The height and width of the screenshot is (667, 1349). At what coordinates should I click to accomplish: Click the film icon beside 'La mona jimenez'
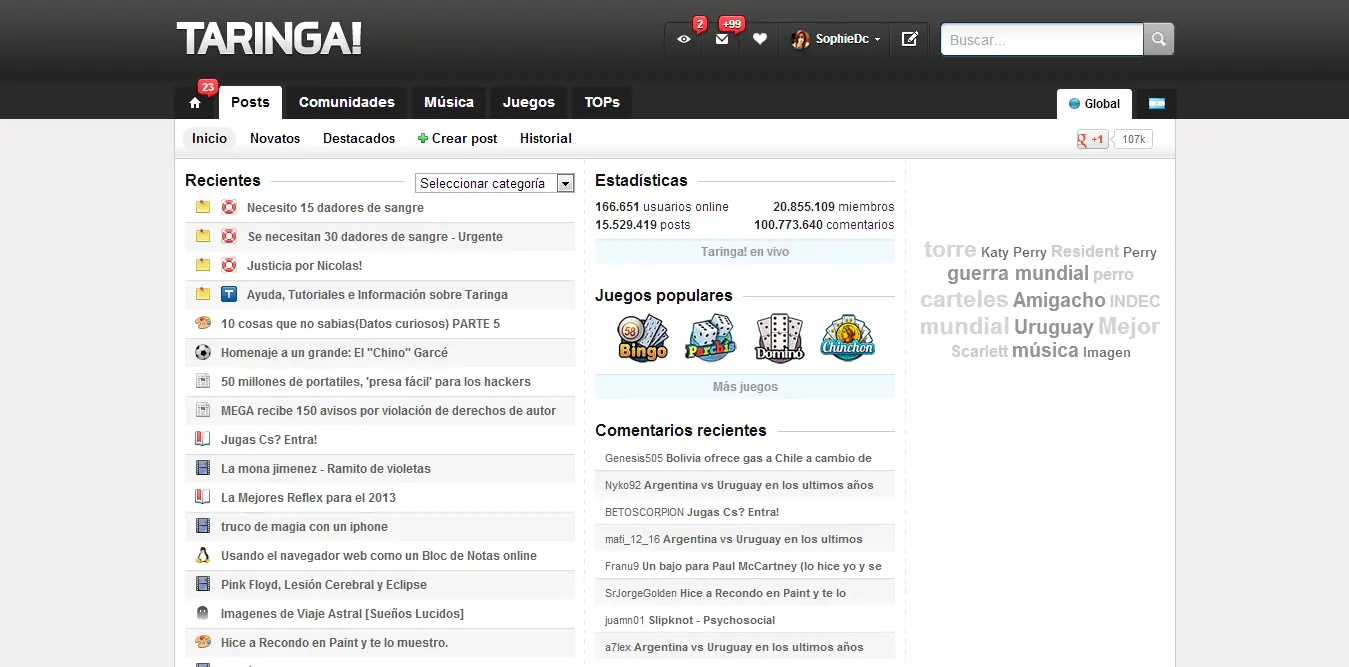203,469
